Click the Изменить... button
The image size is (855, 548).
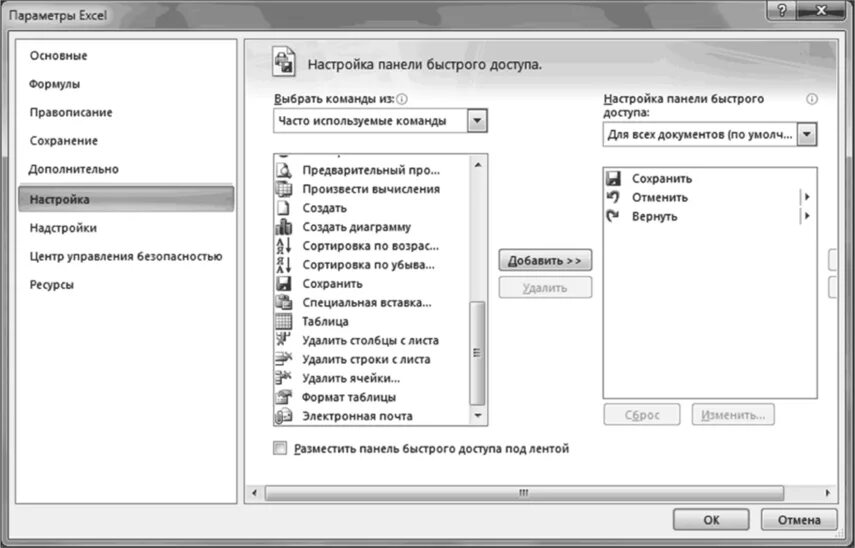pyautogui.click(x=733, y=415)
